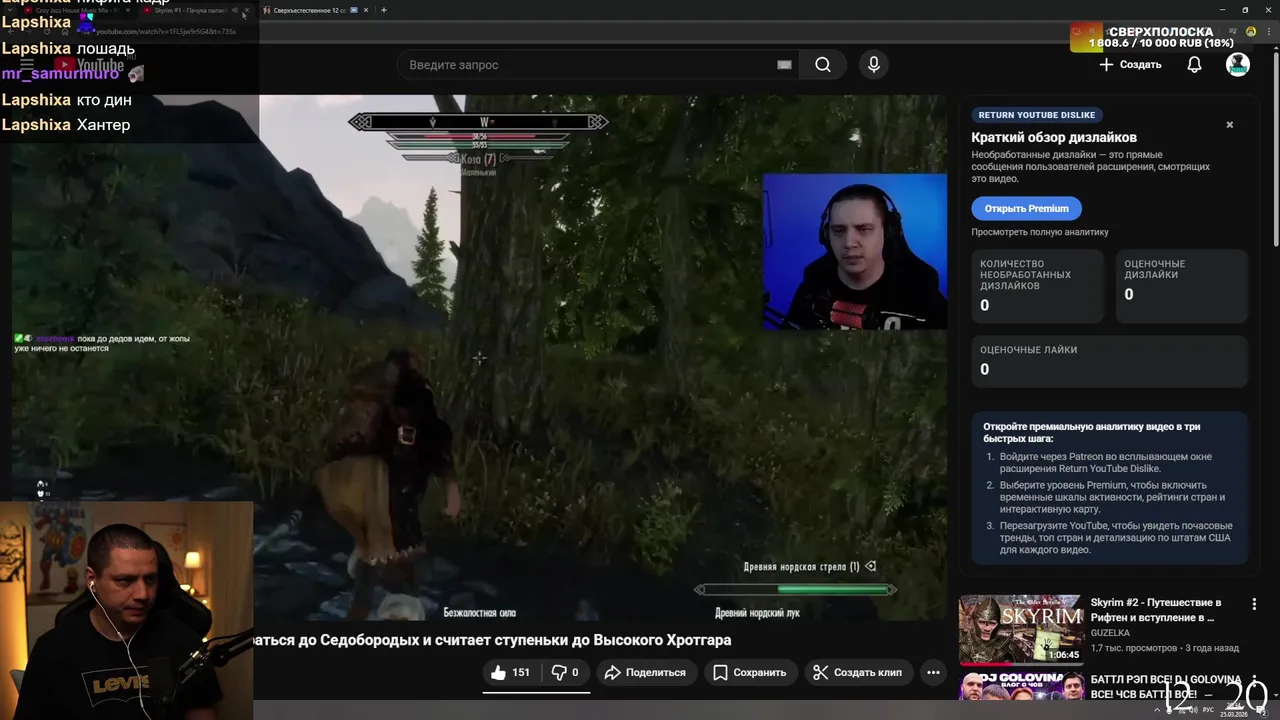Click the Skyrim video player area

[x=479, y=358]
